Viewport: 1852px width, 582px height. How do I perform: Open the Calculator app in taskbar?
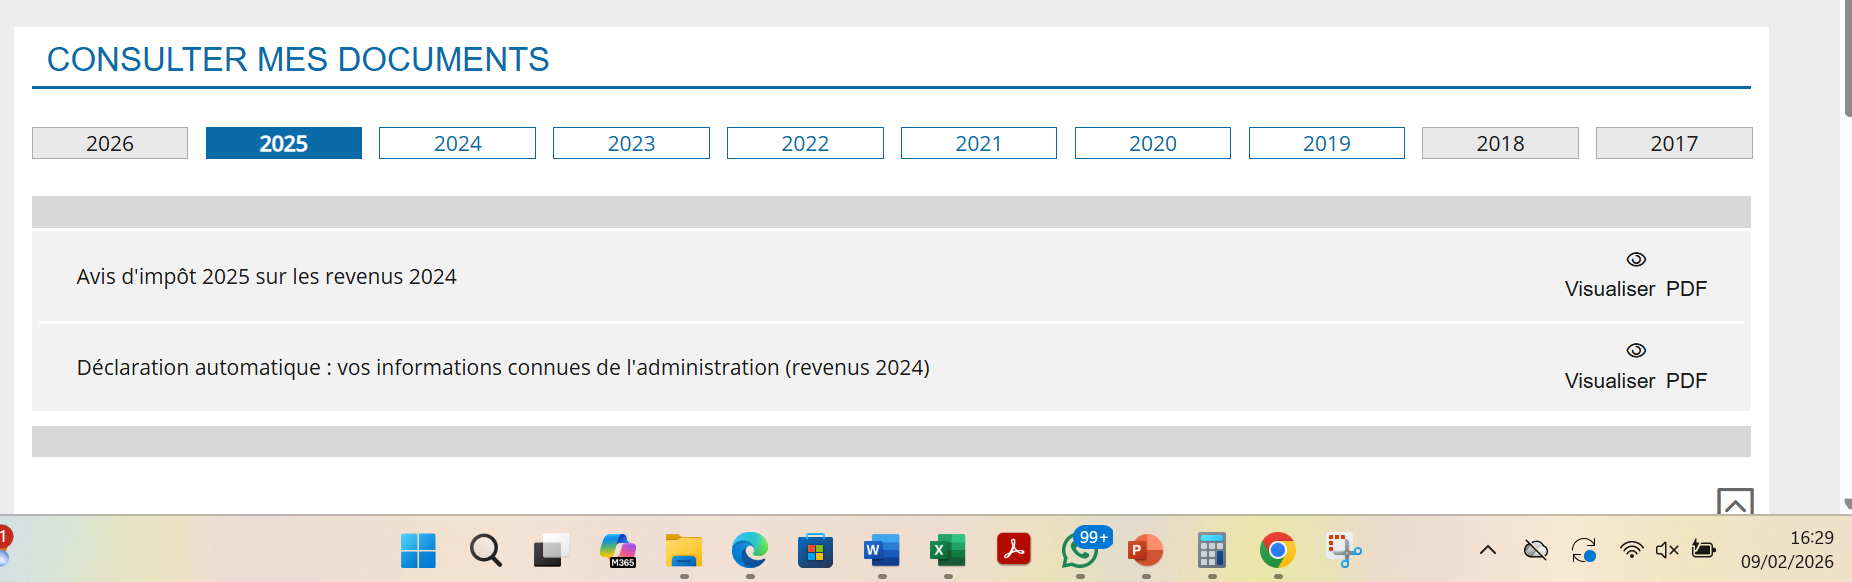click(x=1212, y=550)
